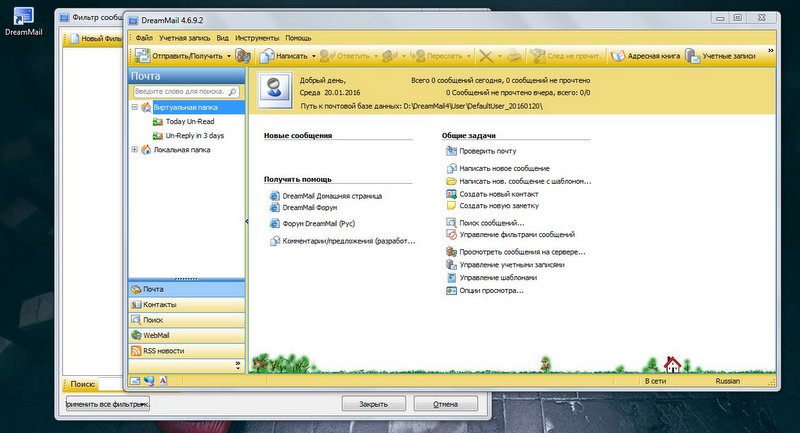Open the DreamMail desktop shortcut
This screenshot has width=800, height=433.
pyautogui.click(x=23, y=21)
